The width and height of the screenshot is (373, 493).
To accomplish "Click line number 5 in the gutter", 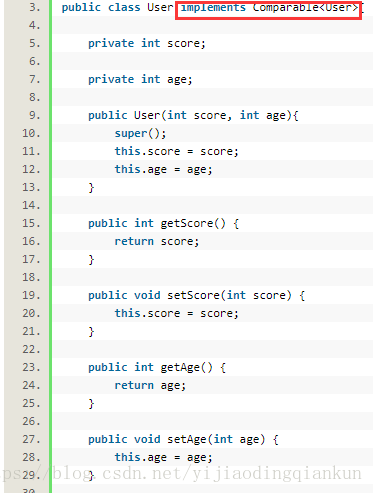I will coord(34,43).
